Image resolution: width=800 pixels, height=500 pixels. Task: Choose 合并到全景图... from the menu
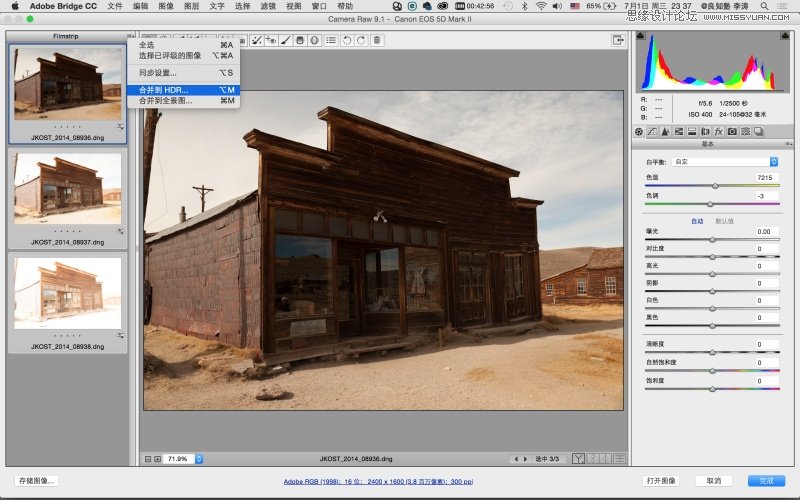click(166, 101)
